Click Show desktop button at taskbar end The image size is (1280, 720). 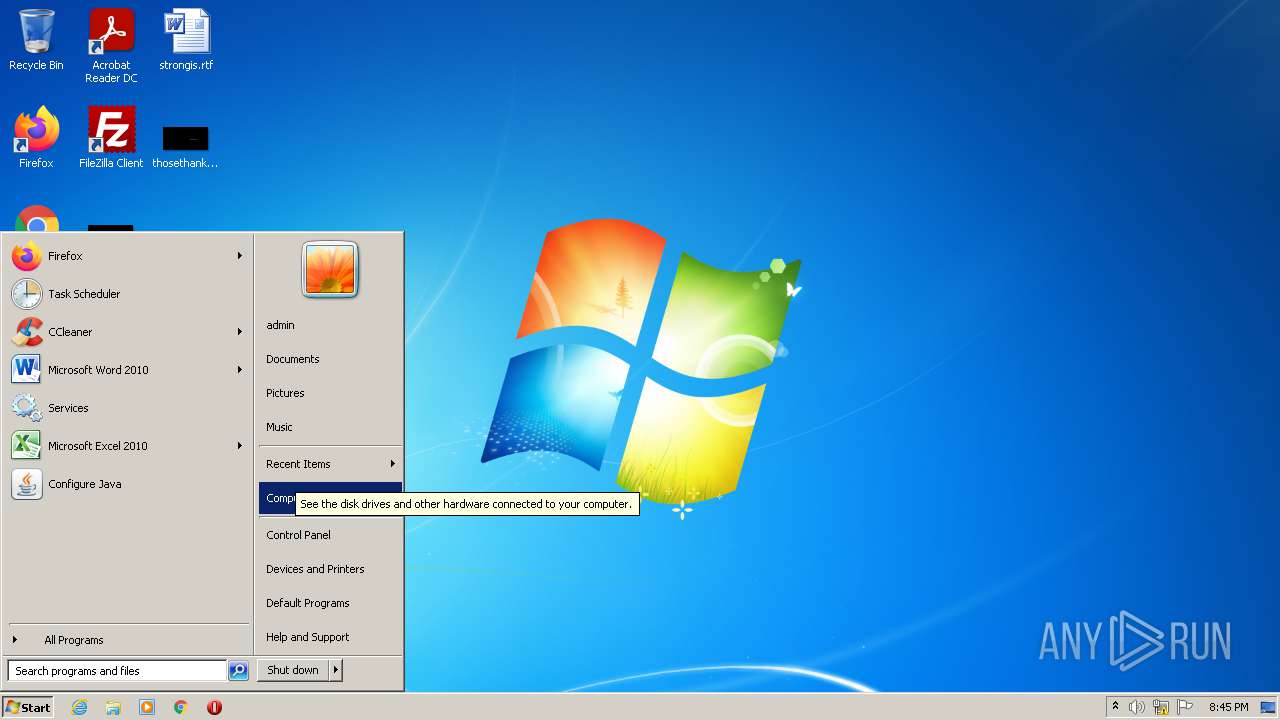coord(1268,707)
